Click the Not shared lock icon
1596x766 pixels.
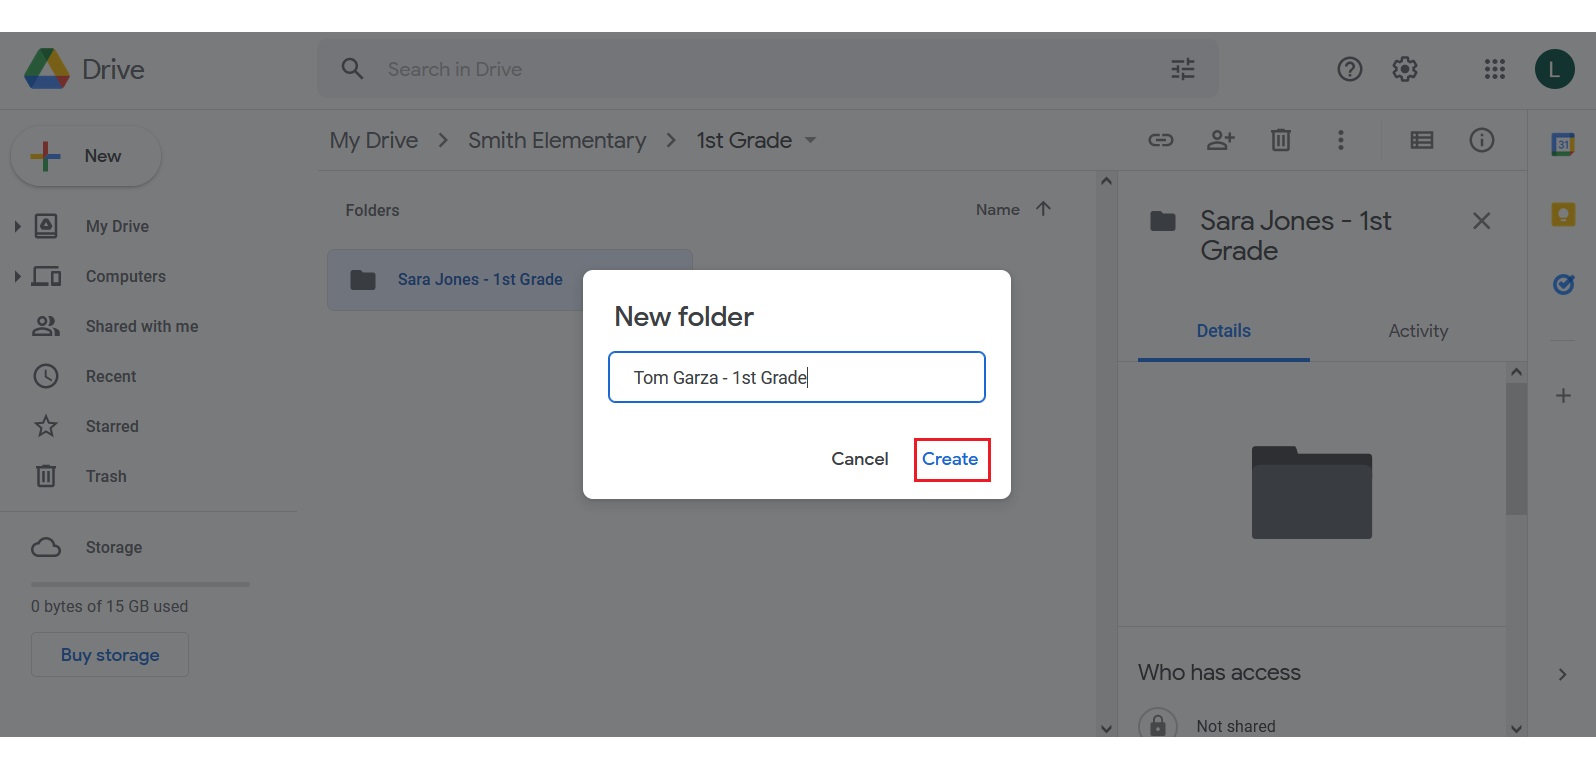pos(1158,725)
